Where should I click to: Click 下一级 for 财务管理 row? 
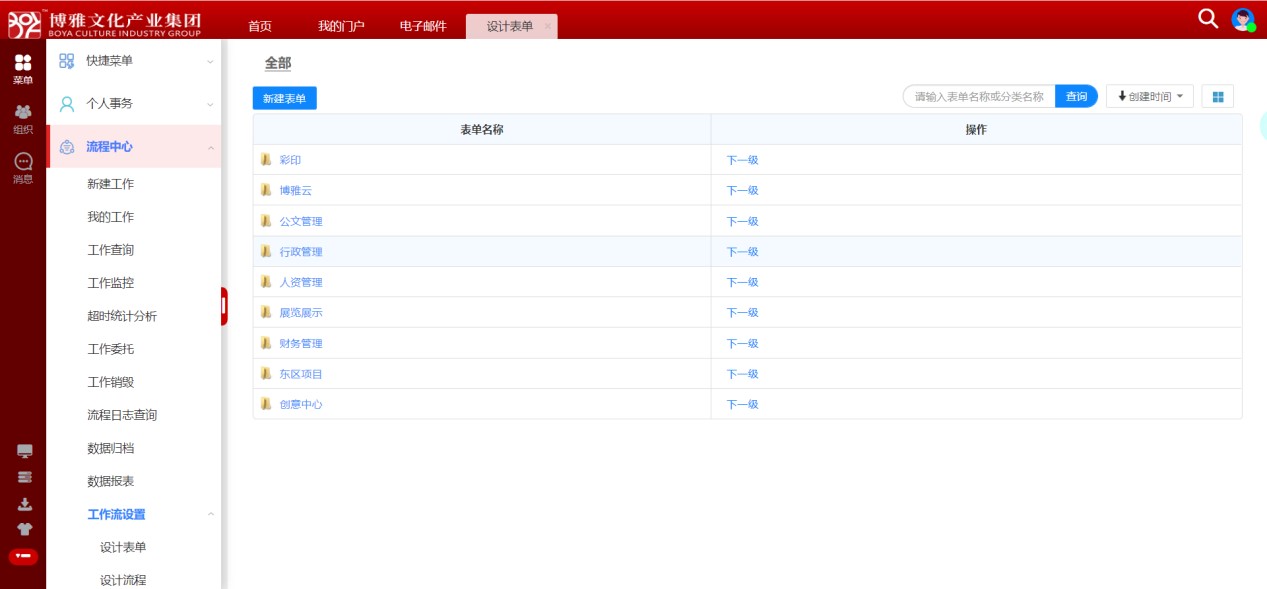point(742,344)
